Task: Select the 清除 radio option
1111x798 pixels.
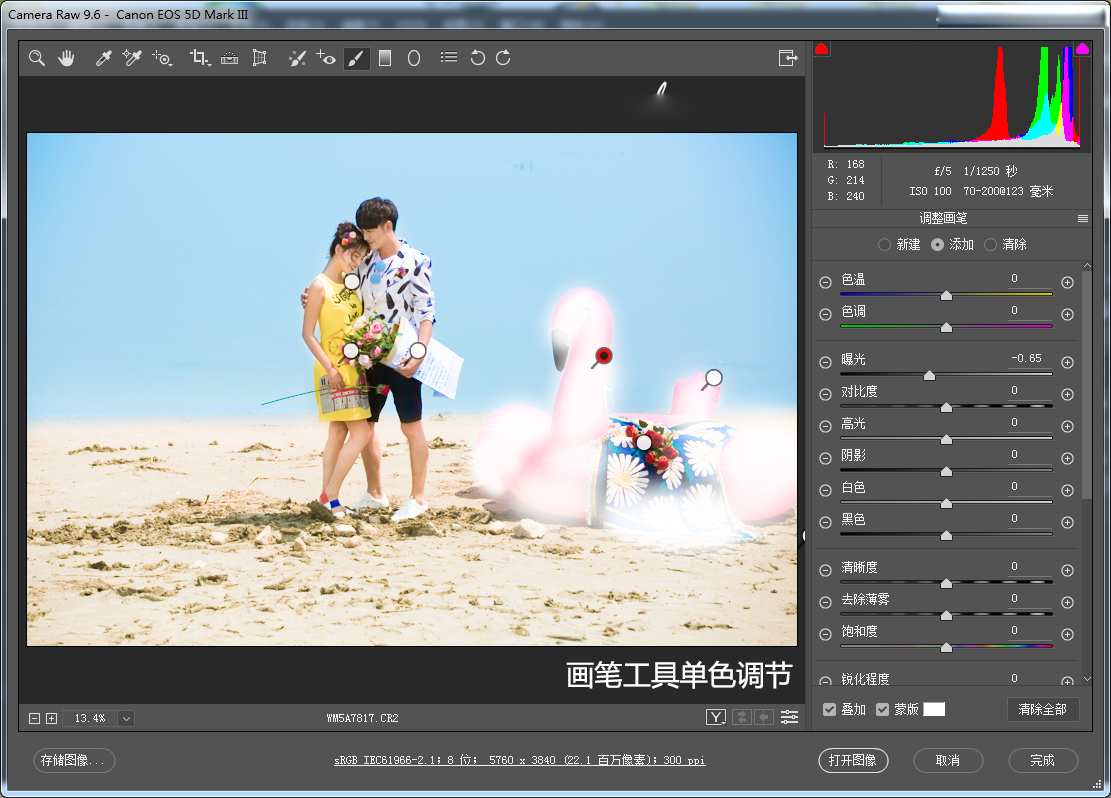Action: [x=991, y=245]
